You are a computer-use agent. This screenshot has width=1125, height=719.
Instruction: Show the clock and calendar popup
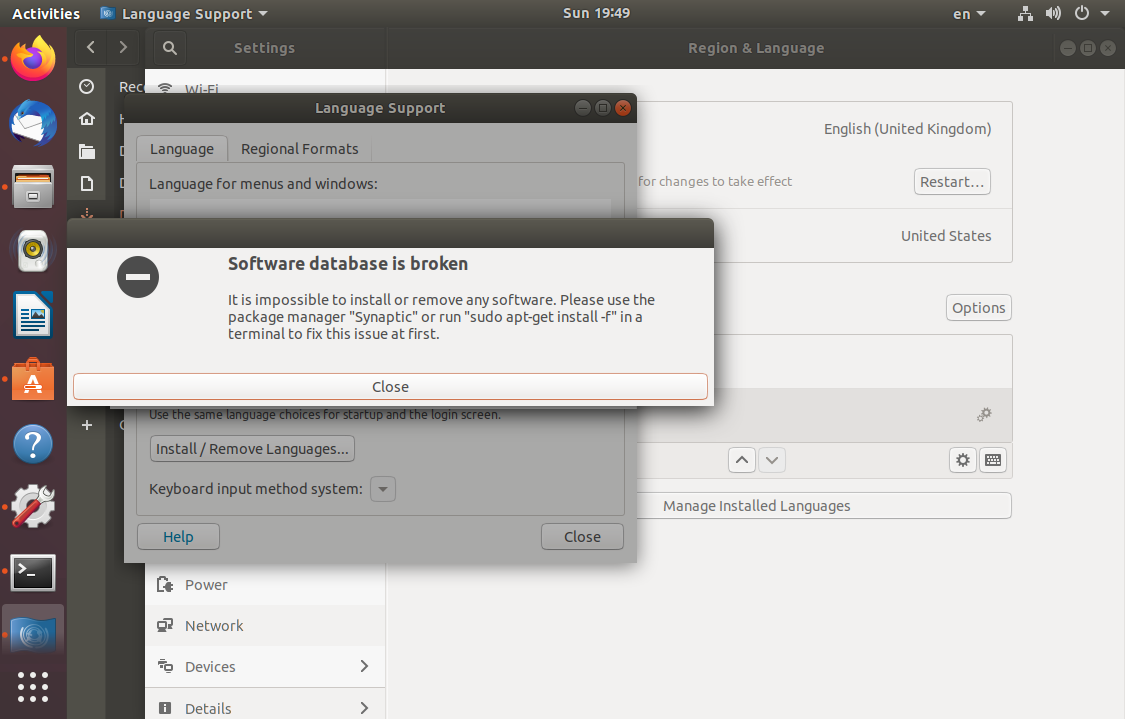pyautogui.click(x=596, y=14)
